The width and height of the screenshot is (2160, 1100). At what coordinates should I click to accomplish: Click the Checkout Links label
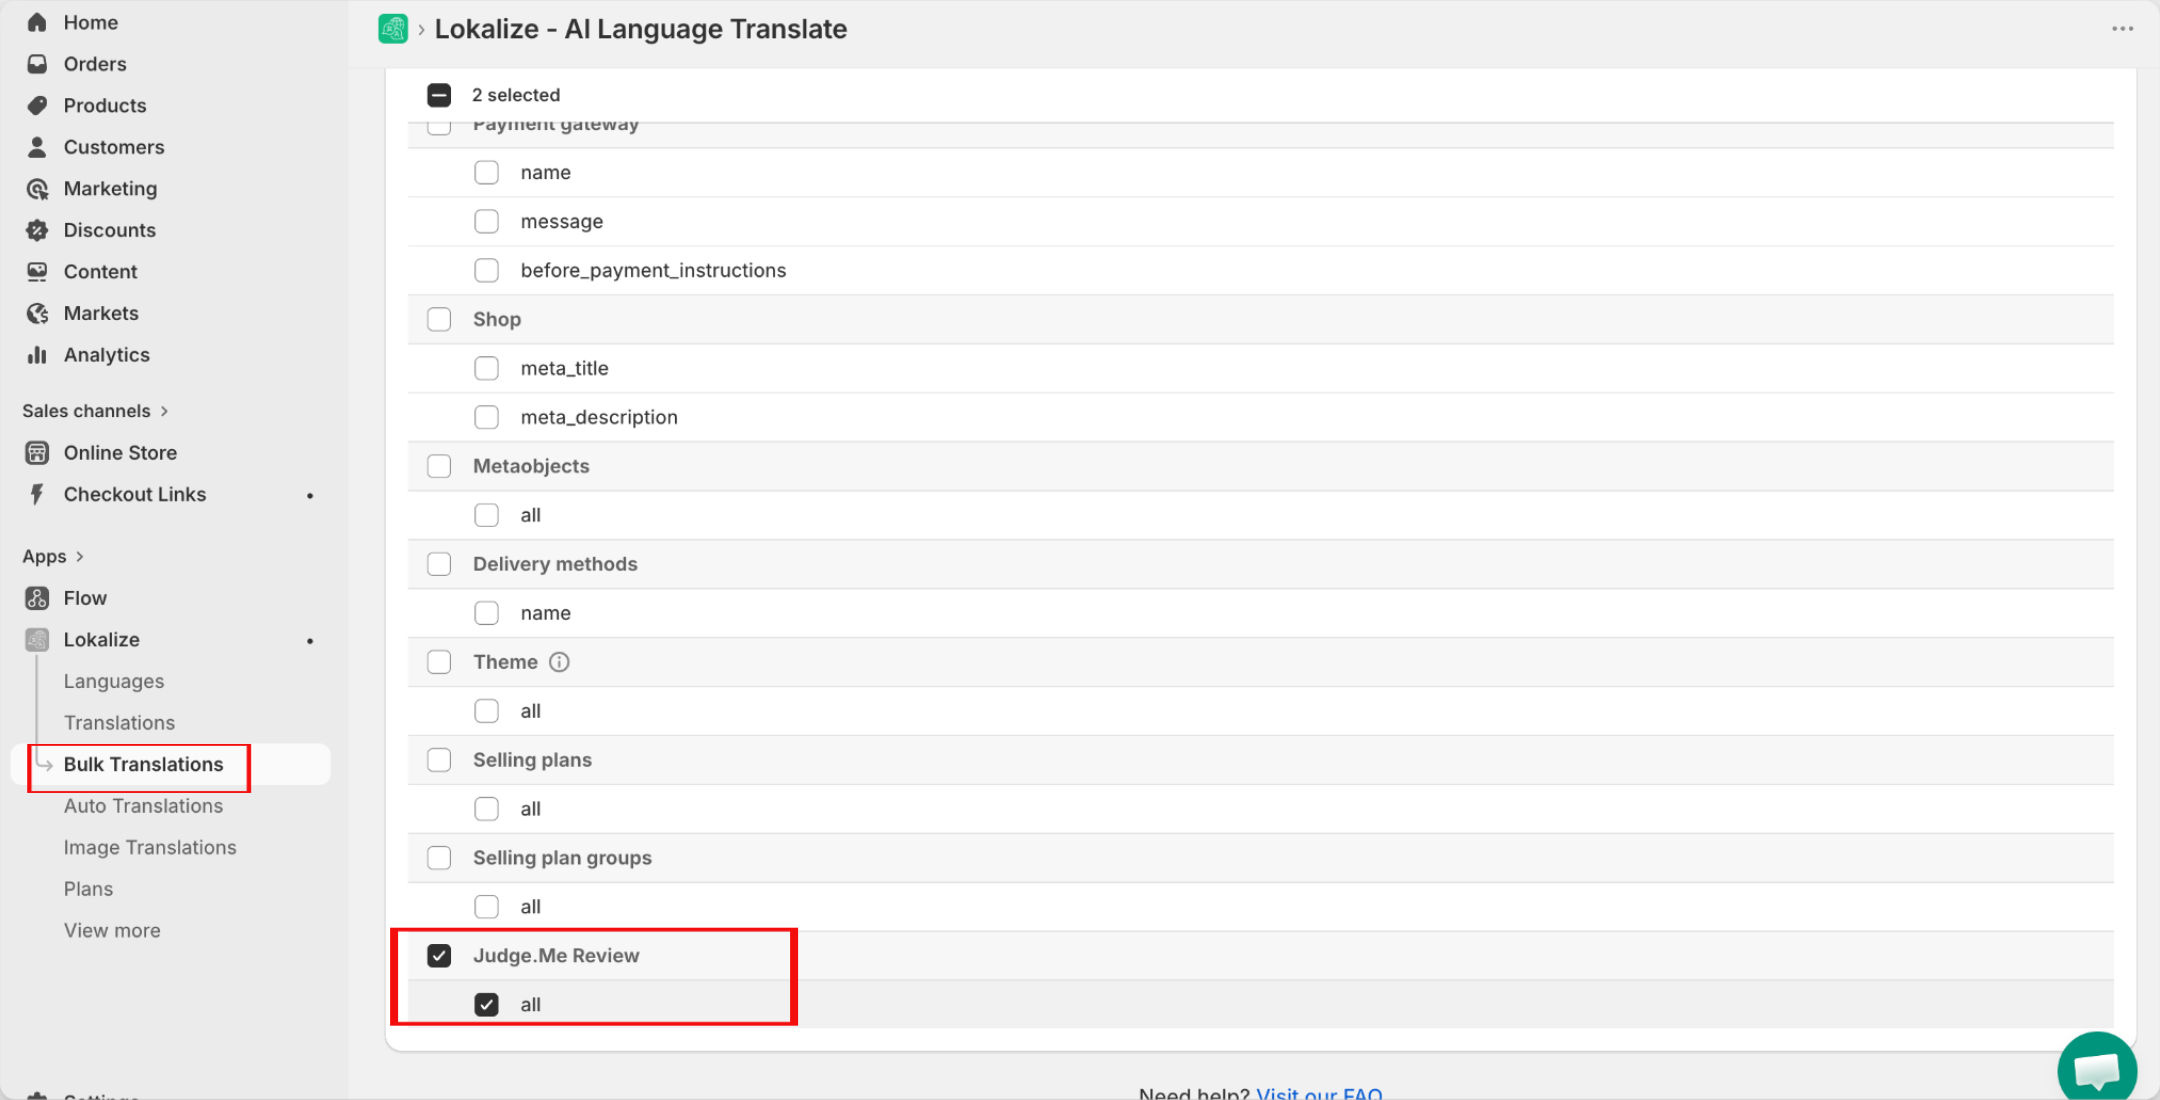135,494
